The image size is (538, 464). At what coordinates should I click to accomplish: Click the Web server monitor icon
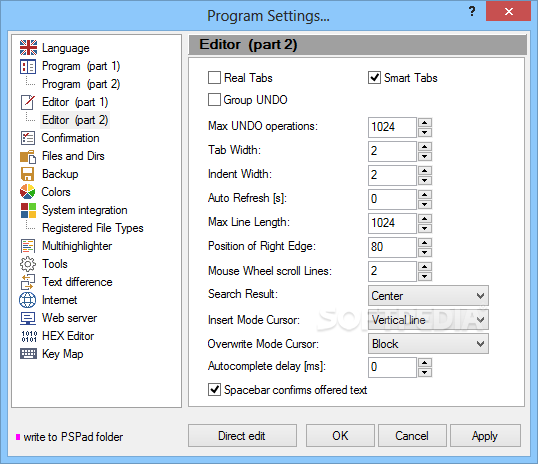pos(28,318)
